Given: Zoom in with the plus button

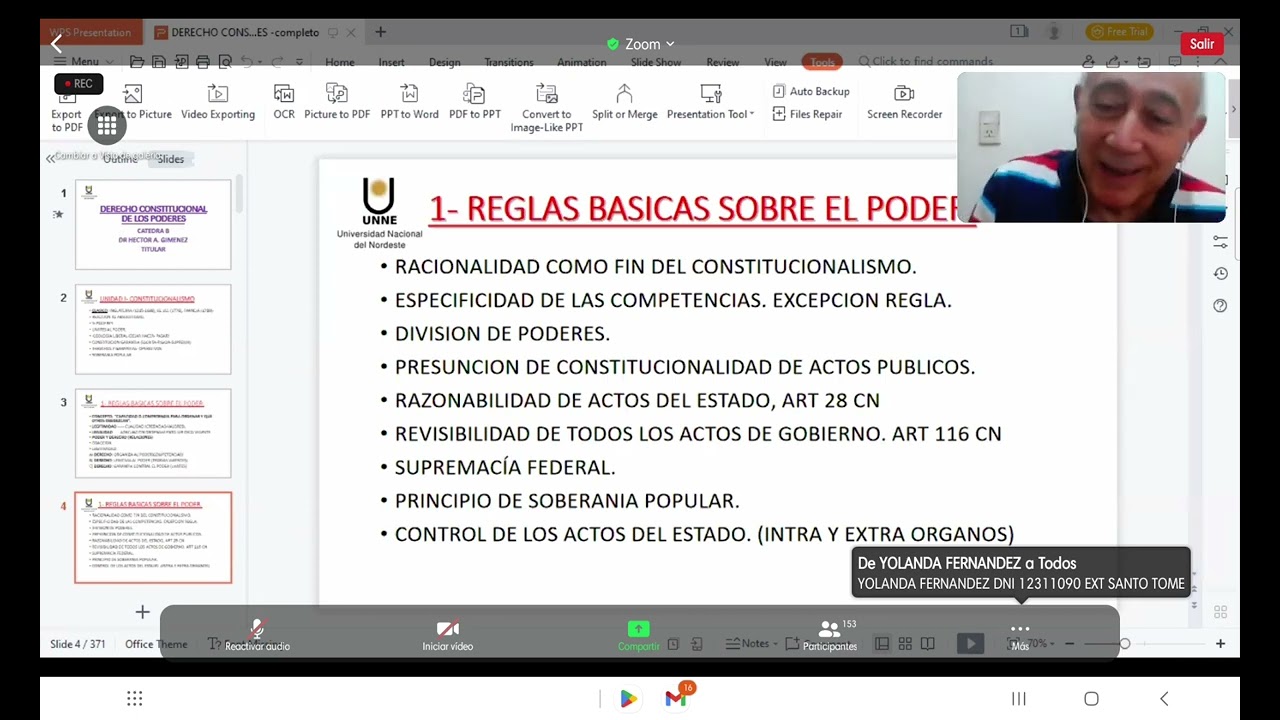Looking at the screenshot, I should (1220, 644).
